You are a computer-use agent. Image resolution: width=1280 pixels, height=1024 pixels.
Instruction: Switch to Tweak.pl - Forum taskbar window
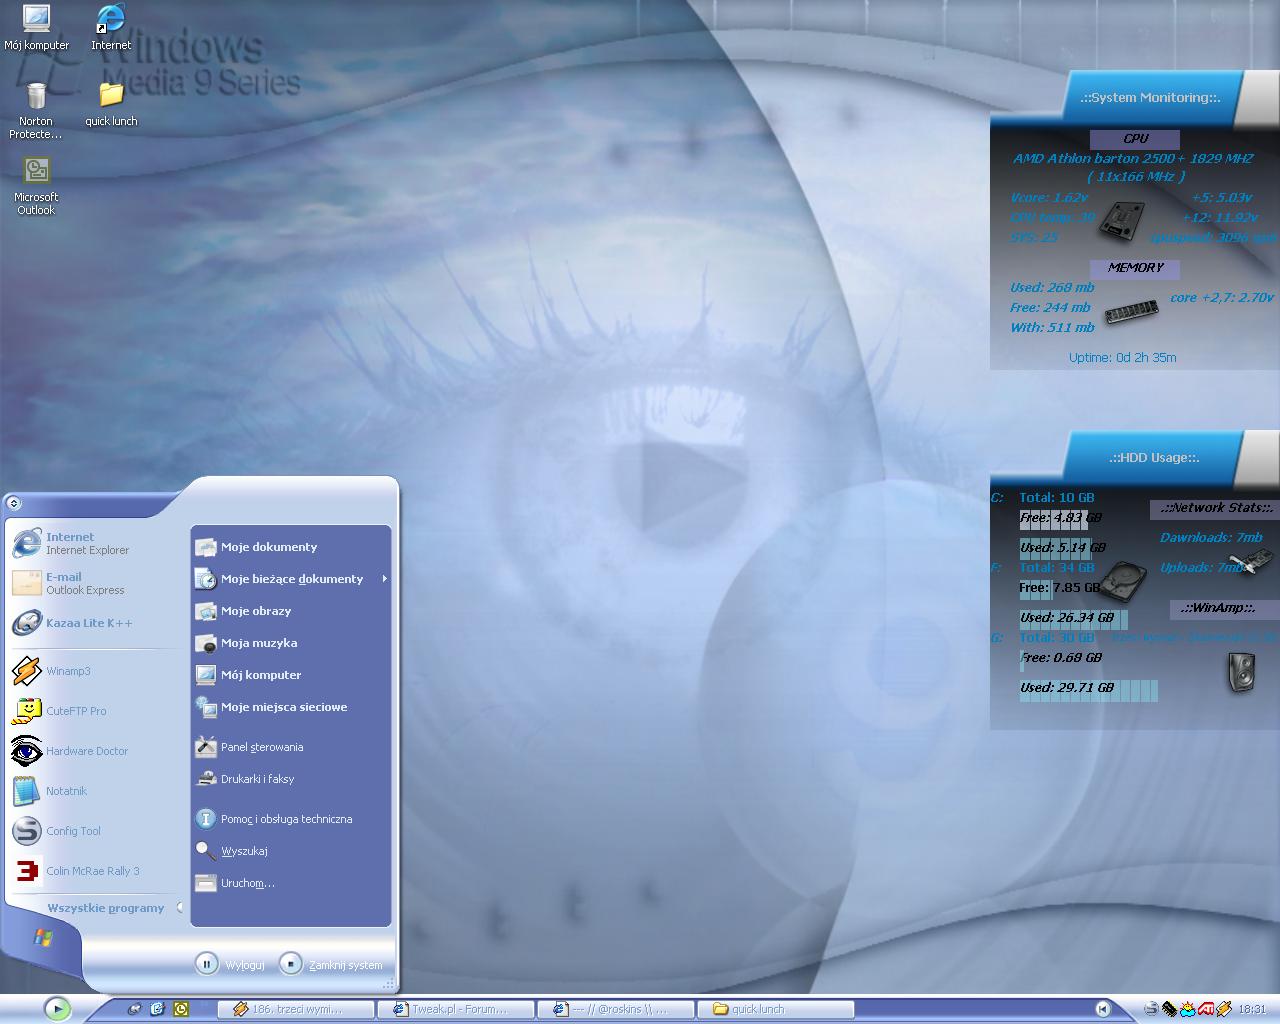455,1009
